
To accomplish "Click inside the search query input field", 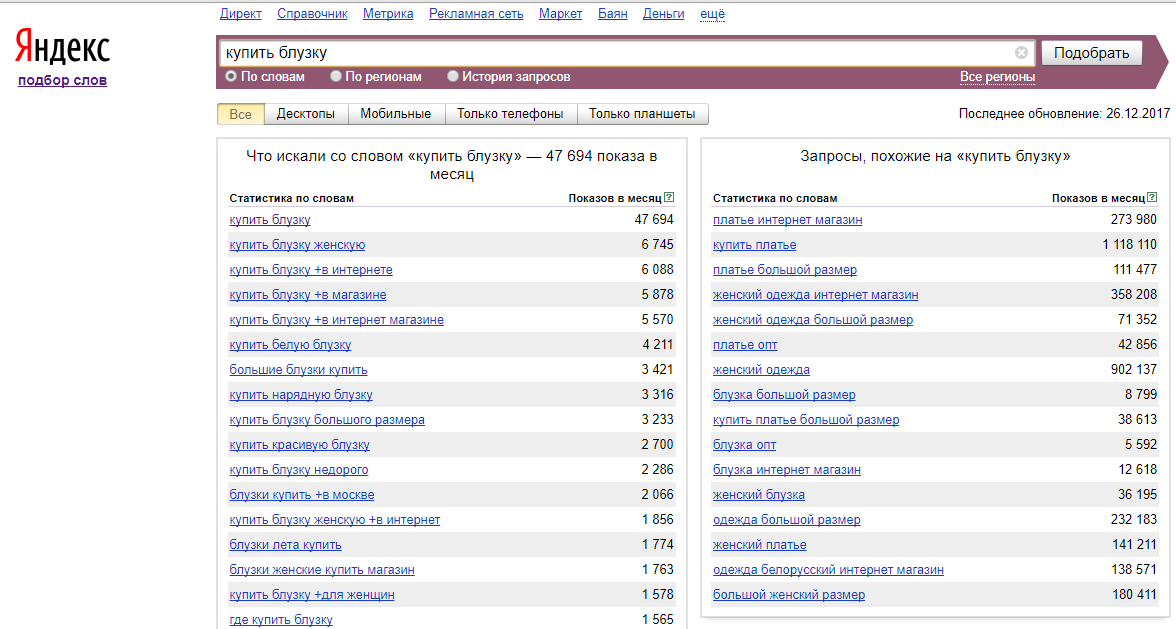I will click(x=600, y=52).
